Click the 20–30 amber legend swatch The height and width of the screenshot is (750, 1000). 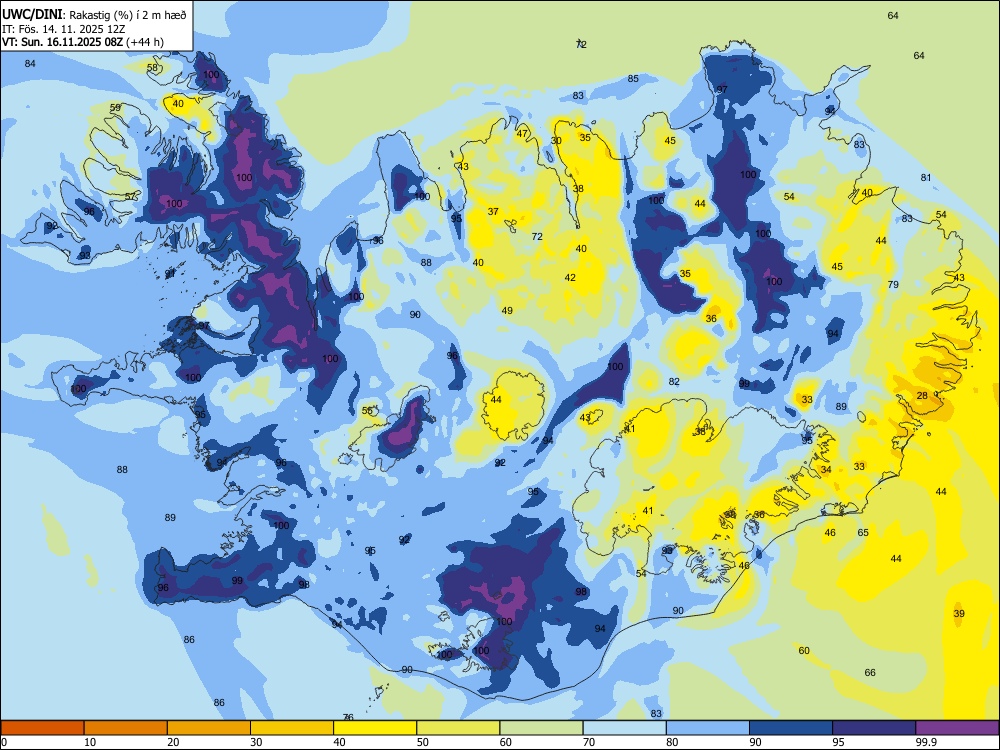pyautogui.click(x=209, y=728)
